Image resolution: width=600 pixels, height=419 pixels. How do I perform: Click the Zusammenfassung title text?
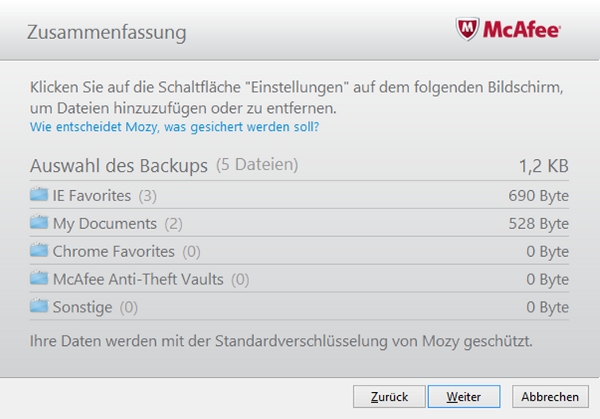click(x=107, y=32)
